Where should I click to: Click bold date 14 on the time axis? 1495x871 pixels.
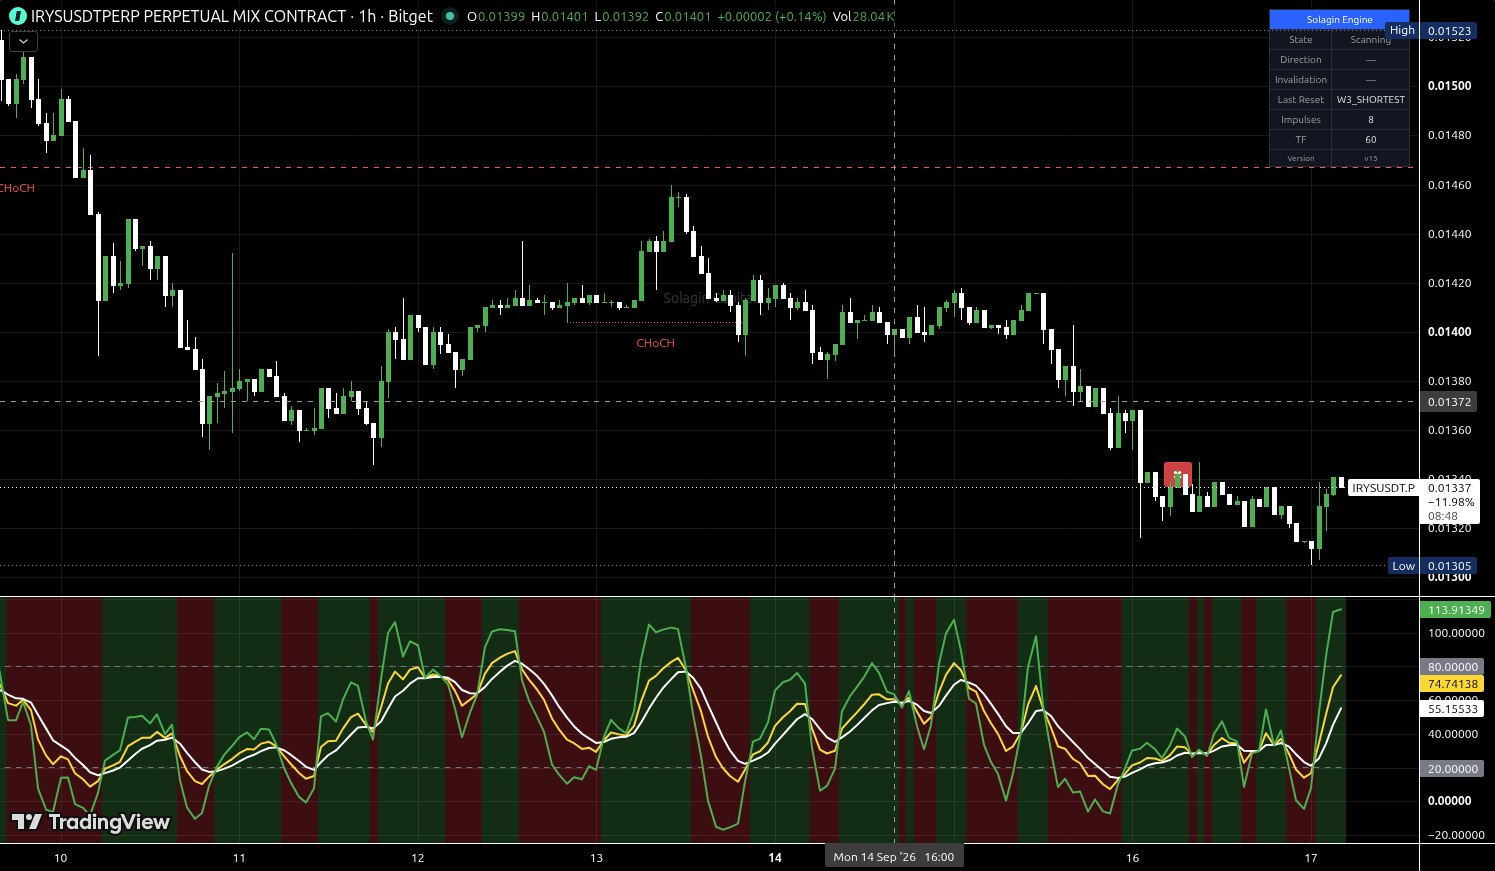point(775,858)
